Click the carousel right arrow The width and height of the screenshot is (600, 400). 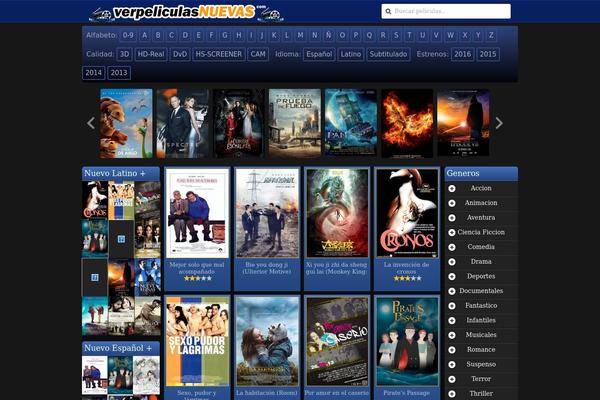[499, 123]
